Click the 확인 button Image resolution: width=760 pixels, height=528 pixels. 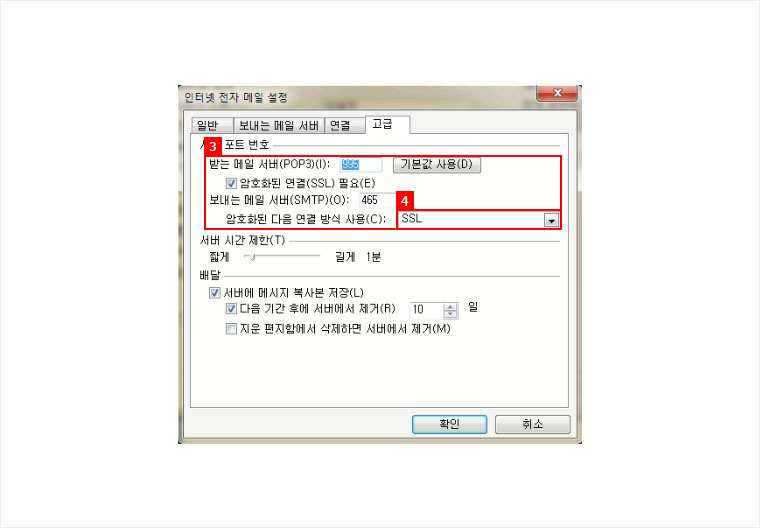tap(449, 424)
